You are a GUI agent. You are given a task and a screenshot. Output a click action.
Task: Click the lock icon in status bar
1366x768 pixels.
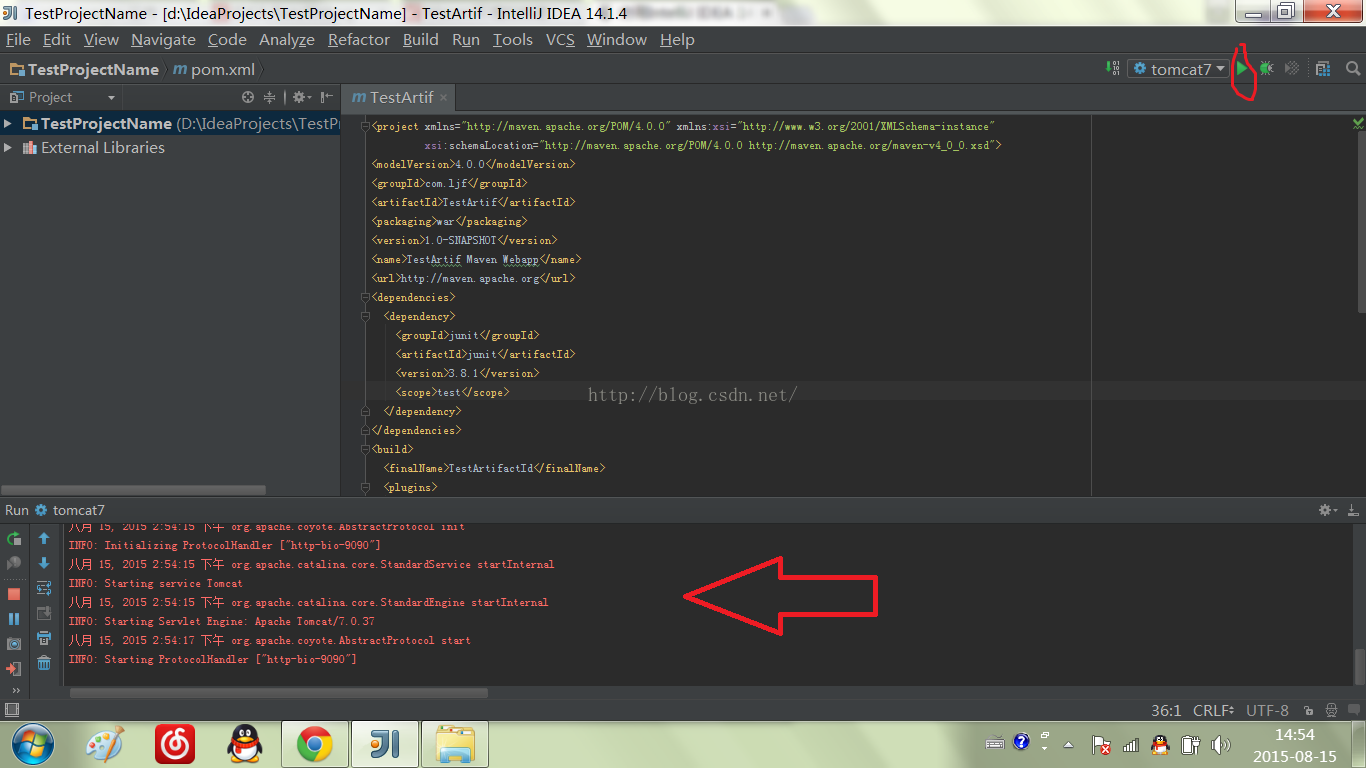pos(1307,710)
